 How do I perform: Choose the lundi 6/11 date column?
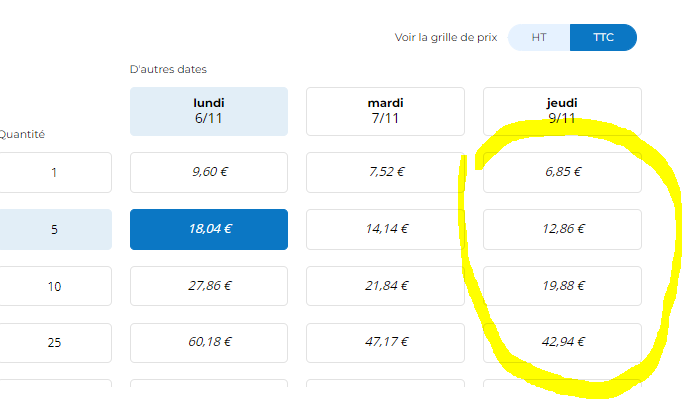click(x=209, y=111)
